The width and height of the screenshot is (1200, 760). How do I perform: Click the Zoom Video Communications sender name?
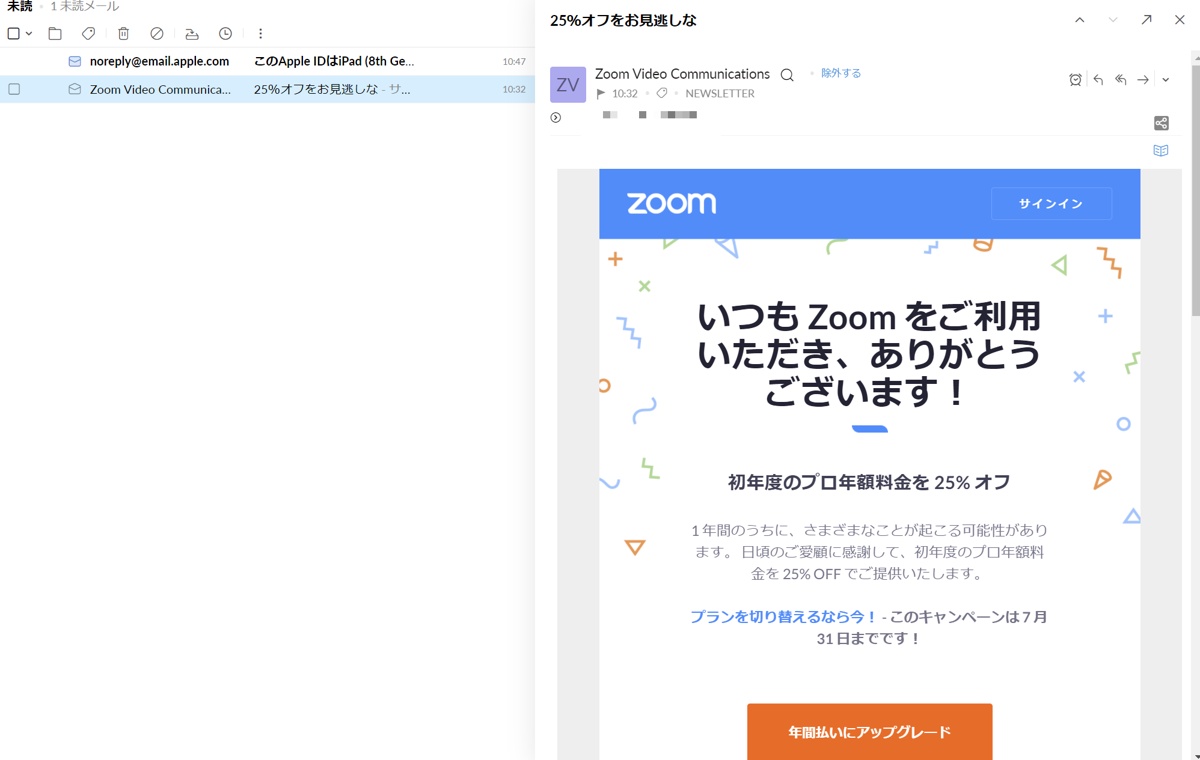coord(682,74)
